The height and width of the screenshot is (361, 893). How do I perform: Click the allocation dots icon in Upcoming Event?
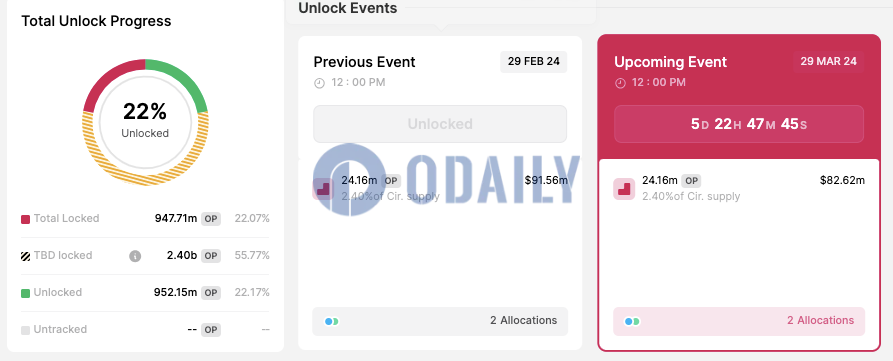pos(632,321)
